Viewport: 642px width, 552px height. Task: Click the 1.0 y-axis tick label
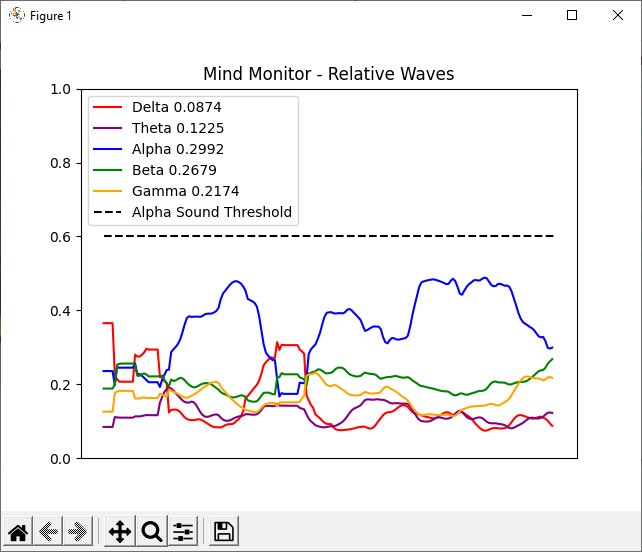point(60,89)
